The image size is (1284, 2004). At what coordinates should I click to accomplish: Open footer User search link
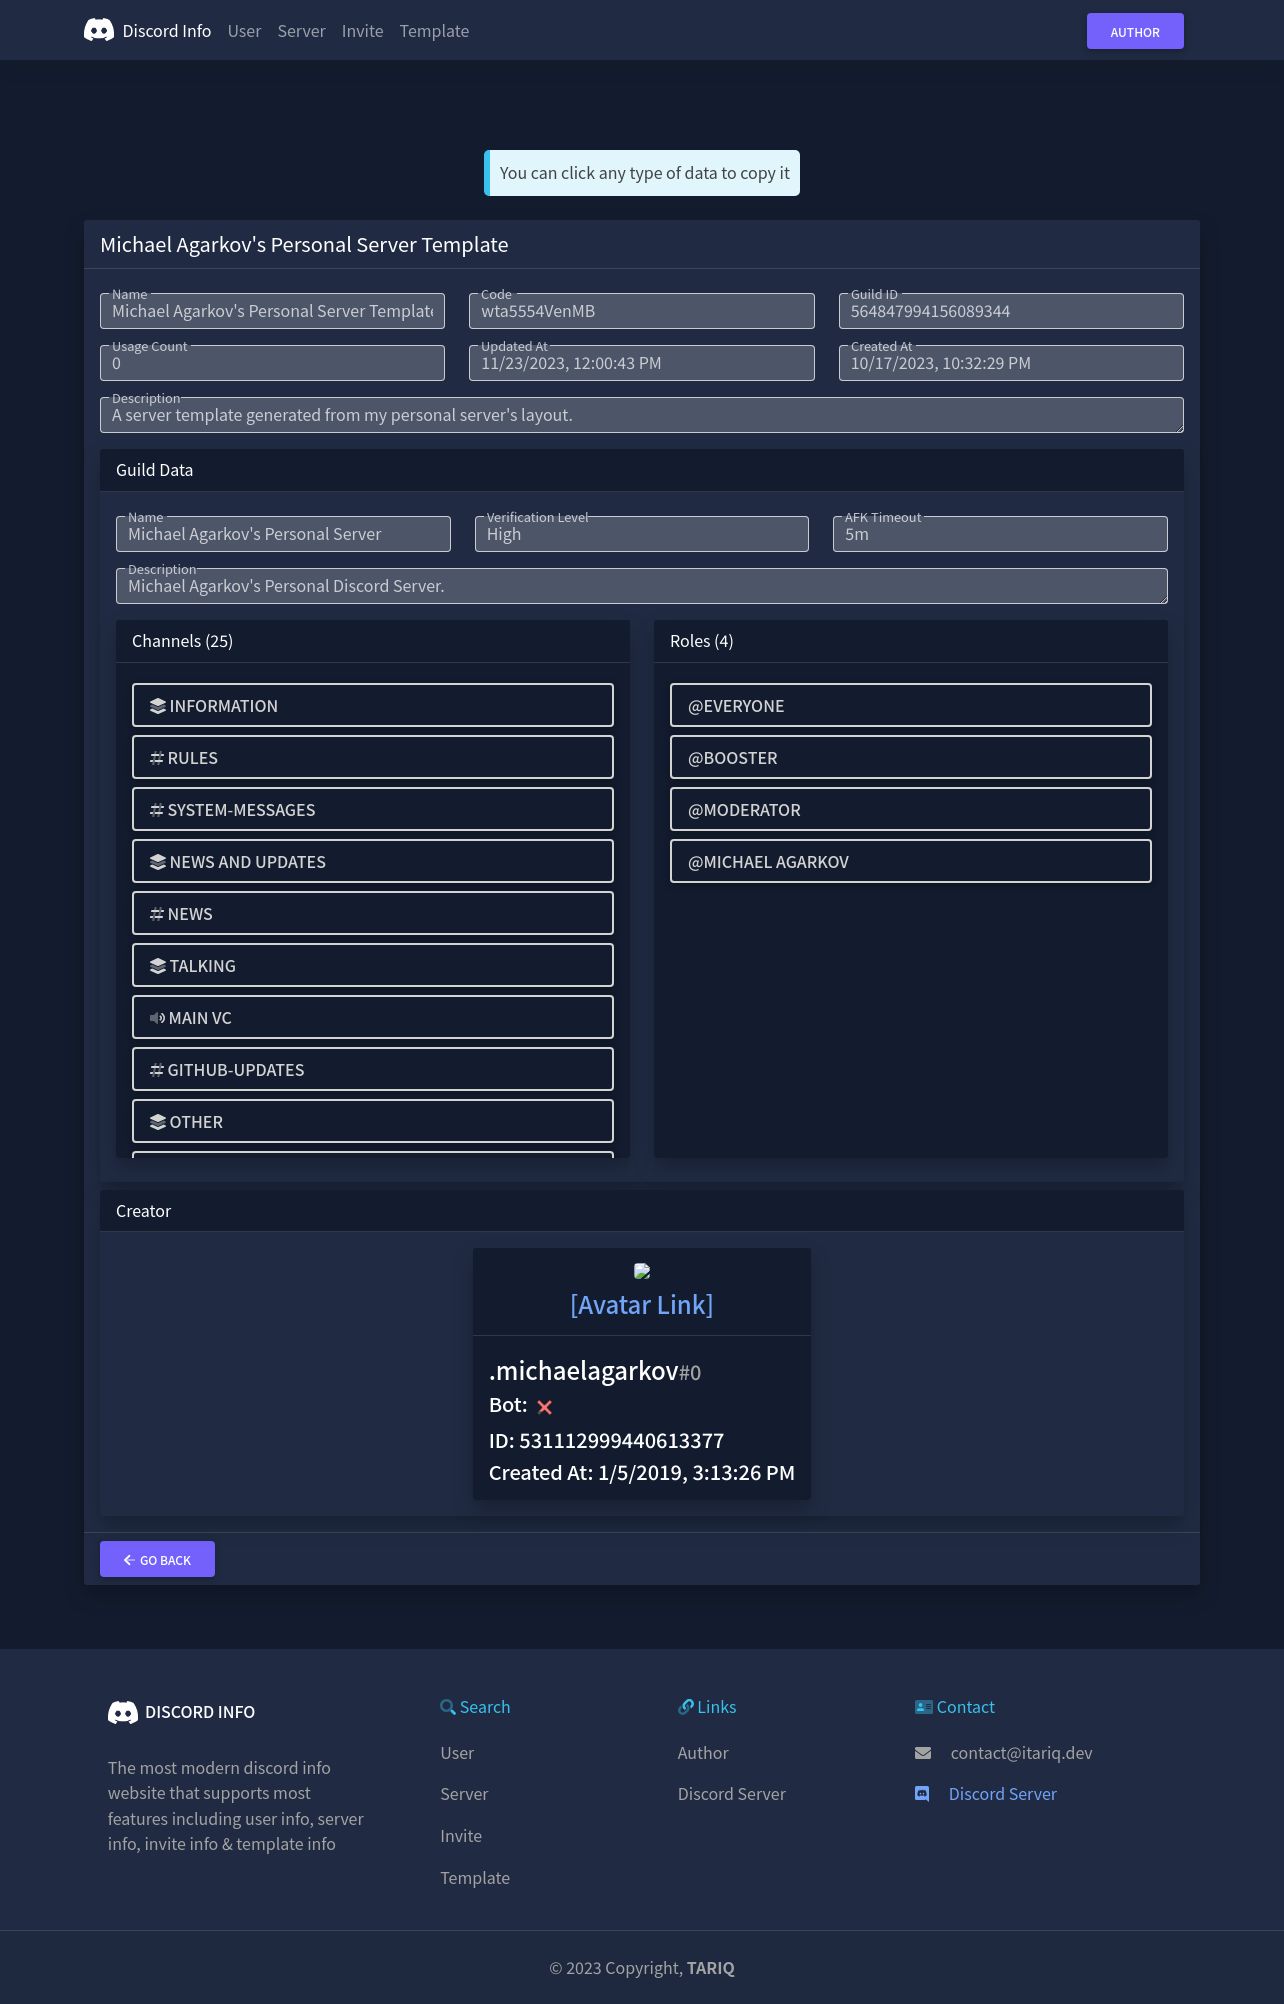point(457,1753)
